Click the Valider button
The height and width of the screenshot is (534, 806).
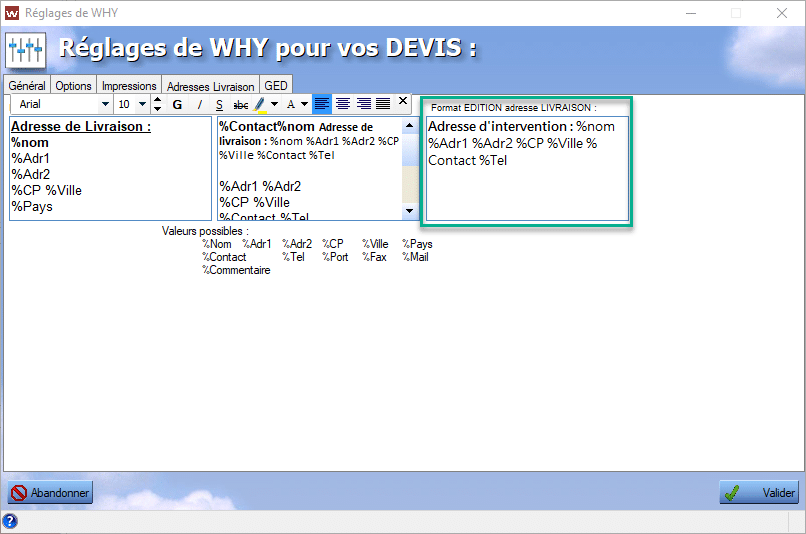[760, 492]
